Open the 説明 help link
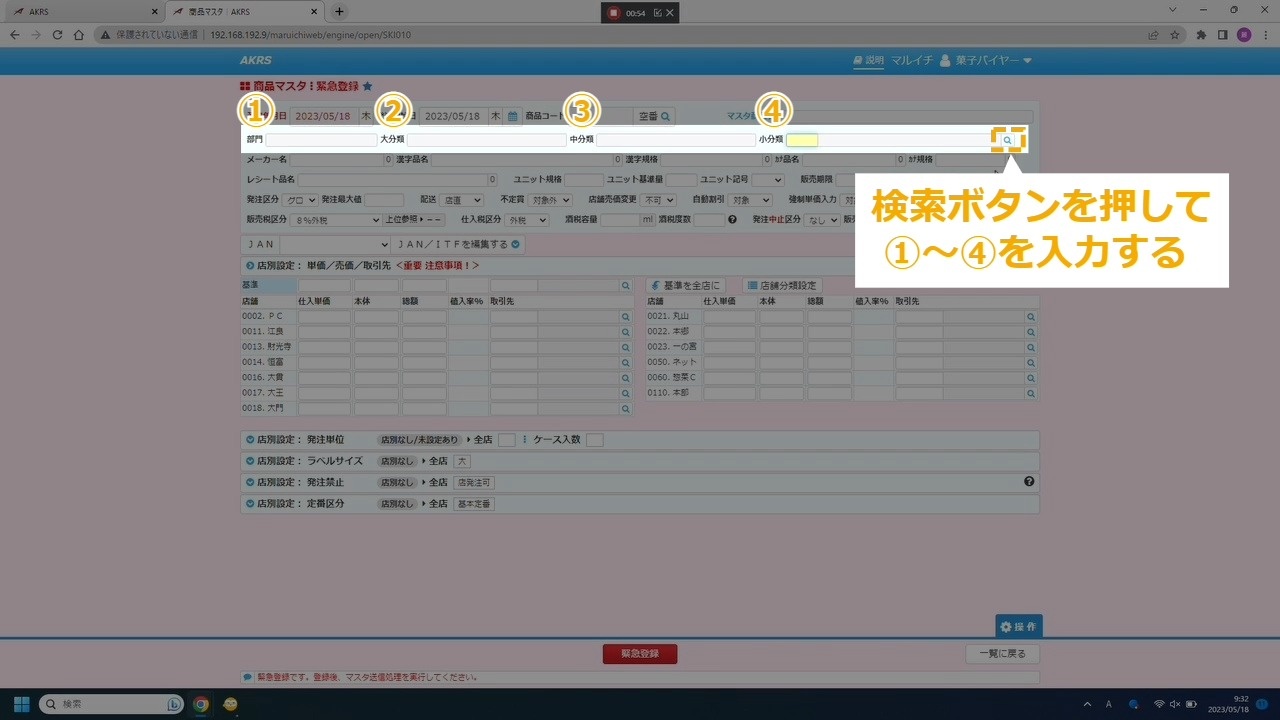This screenshot has height=720, width=1280. [868, 61]
